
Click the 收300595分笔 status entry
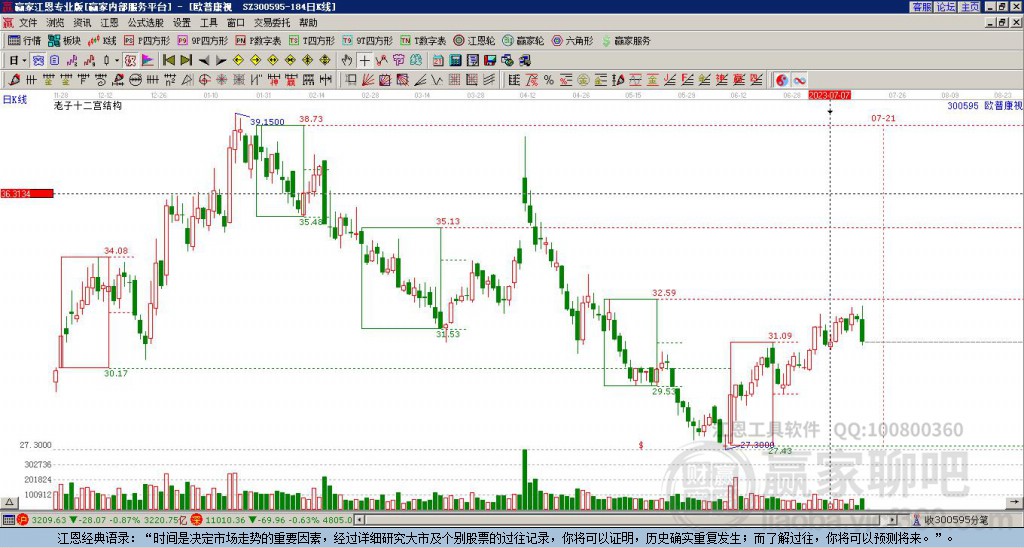955,520
